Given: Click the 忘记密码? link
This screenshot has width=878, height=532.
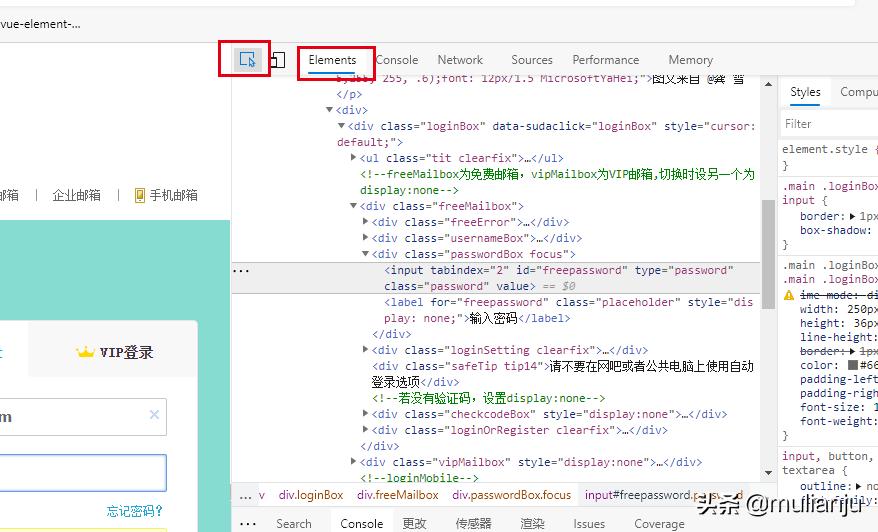Looking at the screenshot, I should coord(134,511).
